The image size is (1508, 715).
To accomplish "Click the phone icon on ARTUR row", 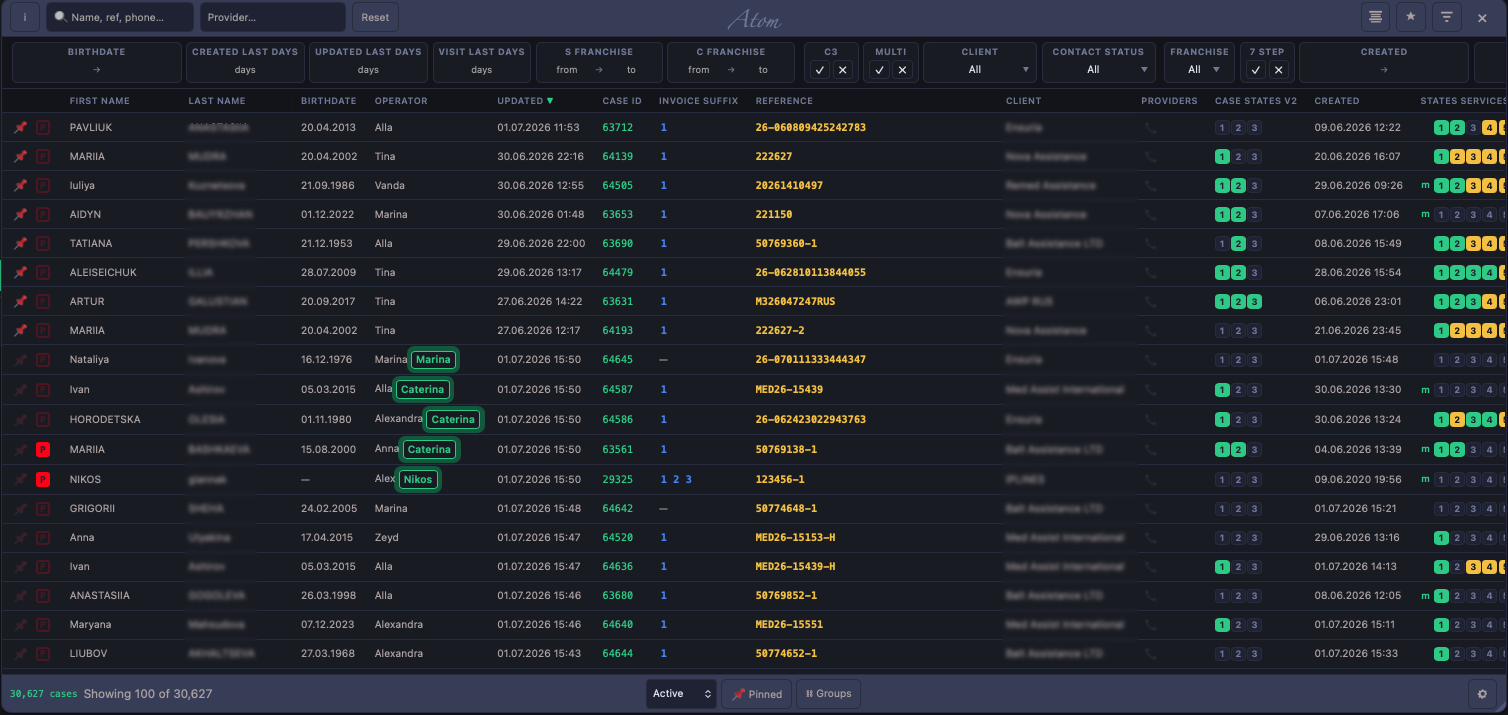I will (x=1151, y=302).
